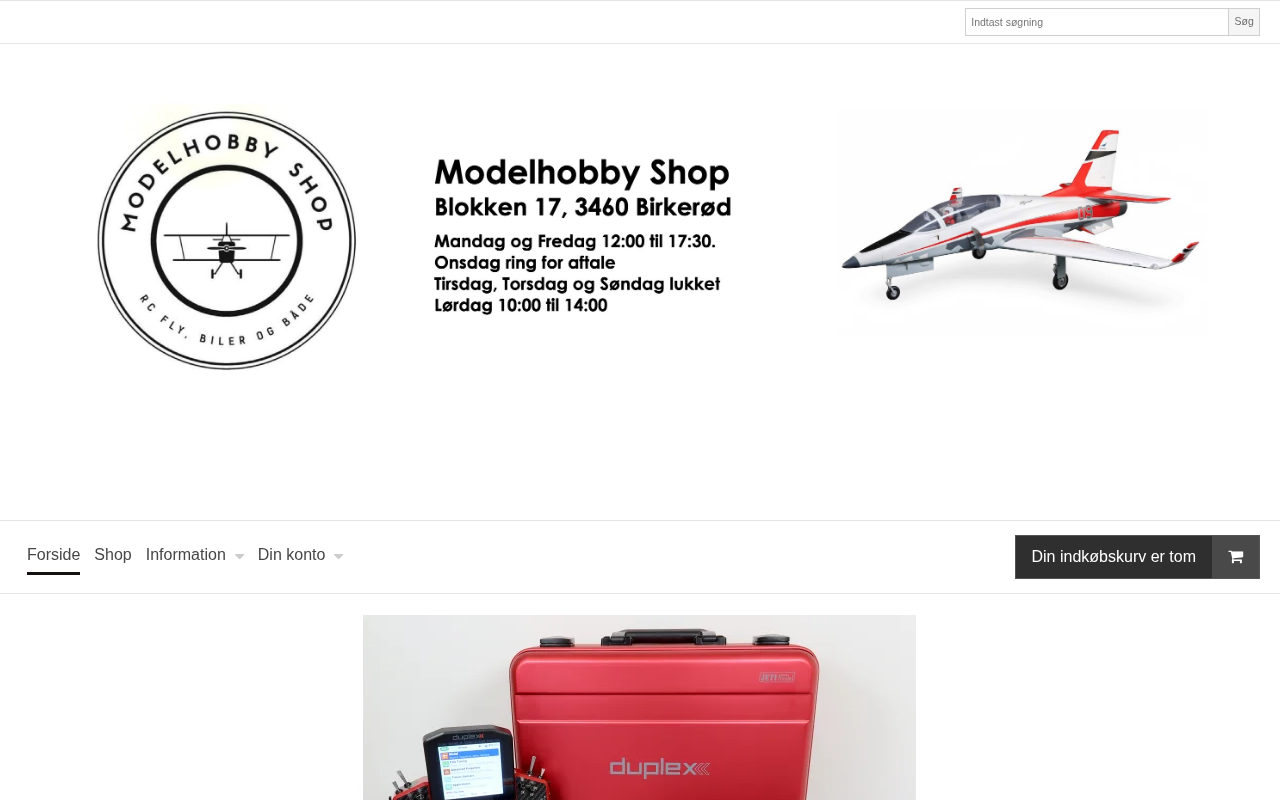Click the biplane emblem inside the round logo
This screenshot has width=1280, height=800.
click(x=227, y=247)
